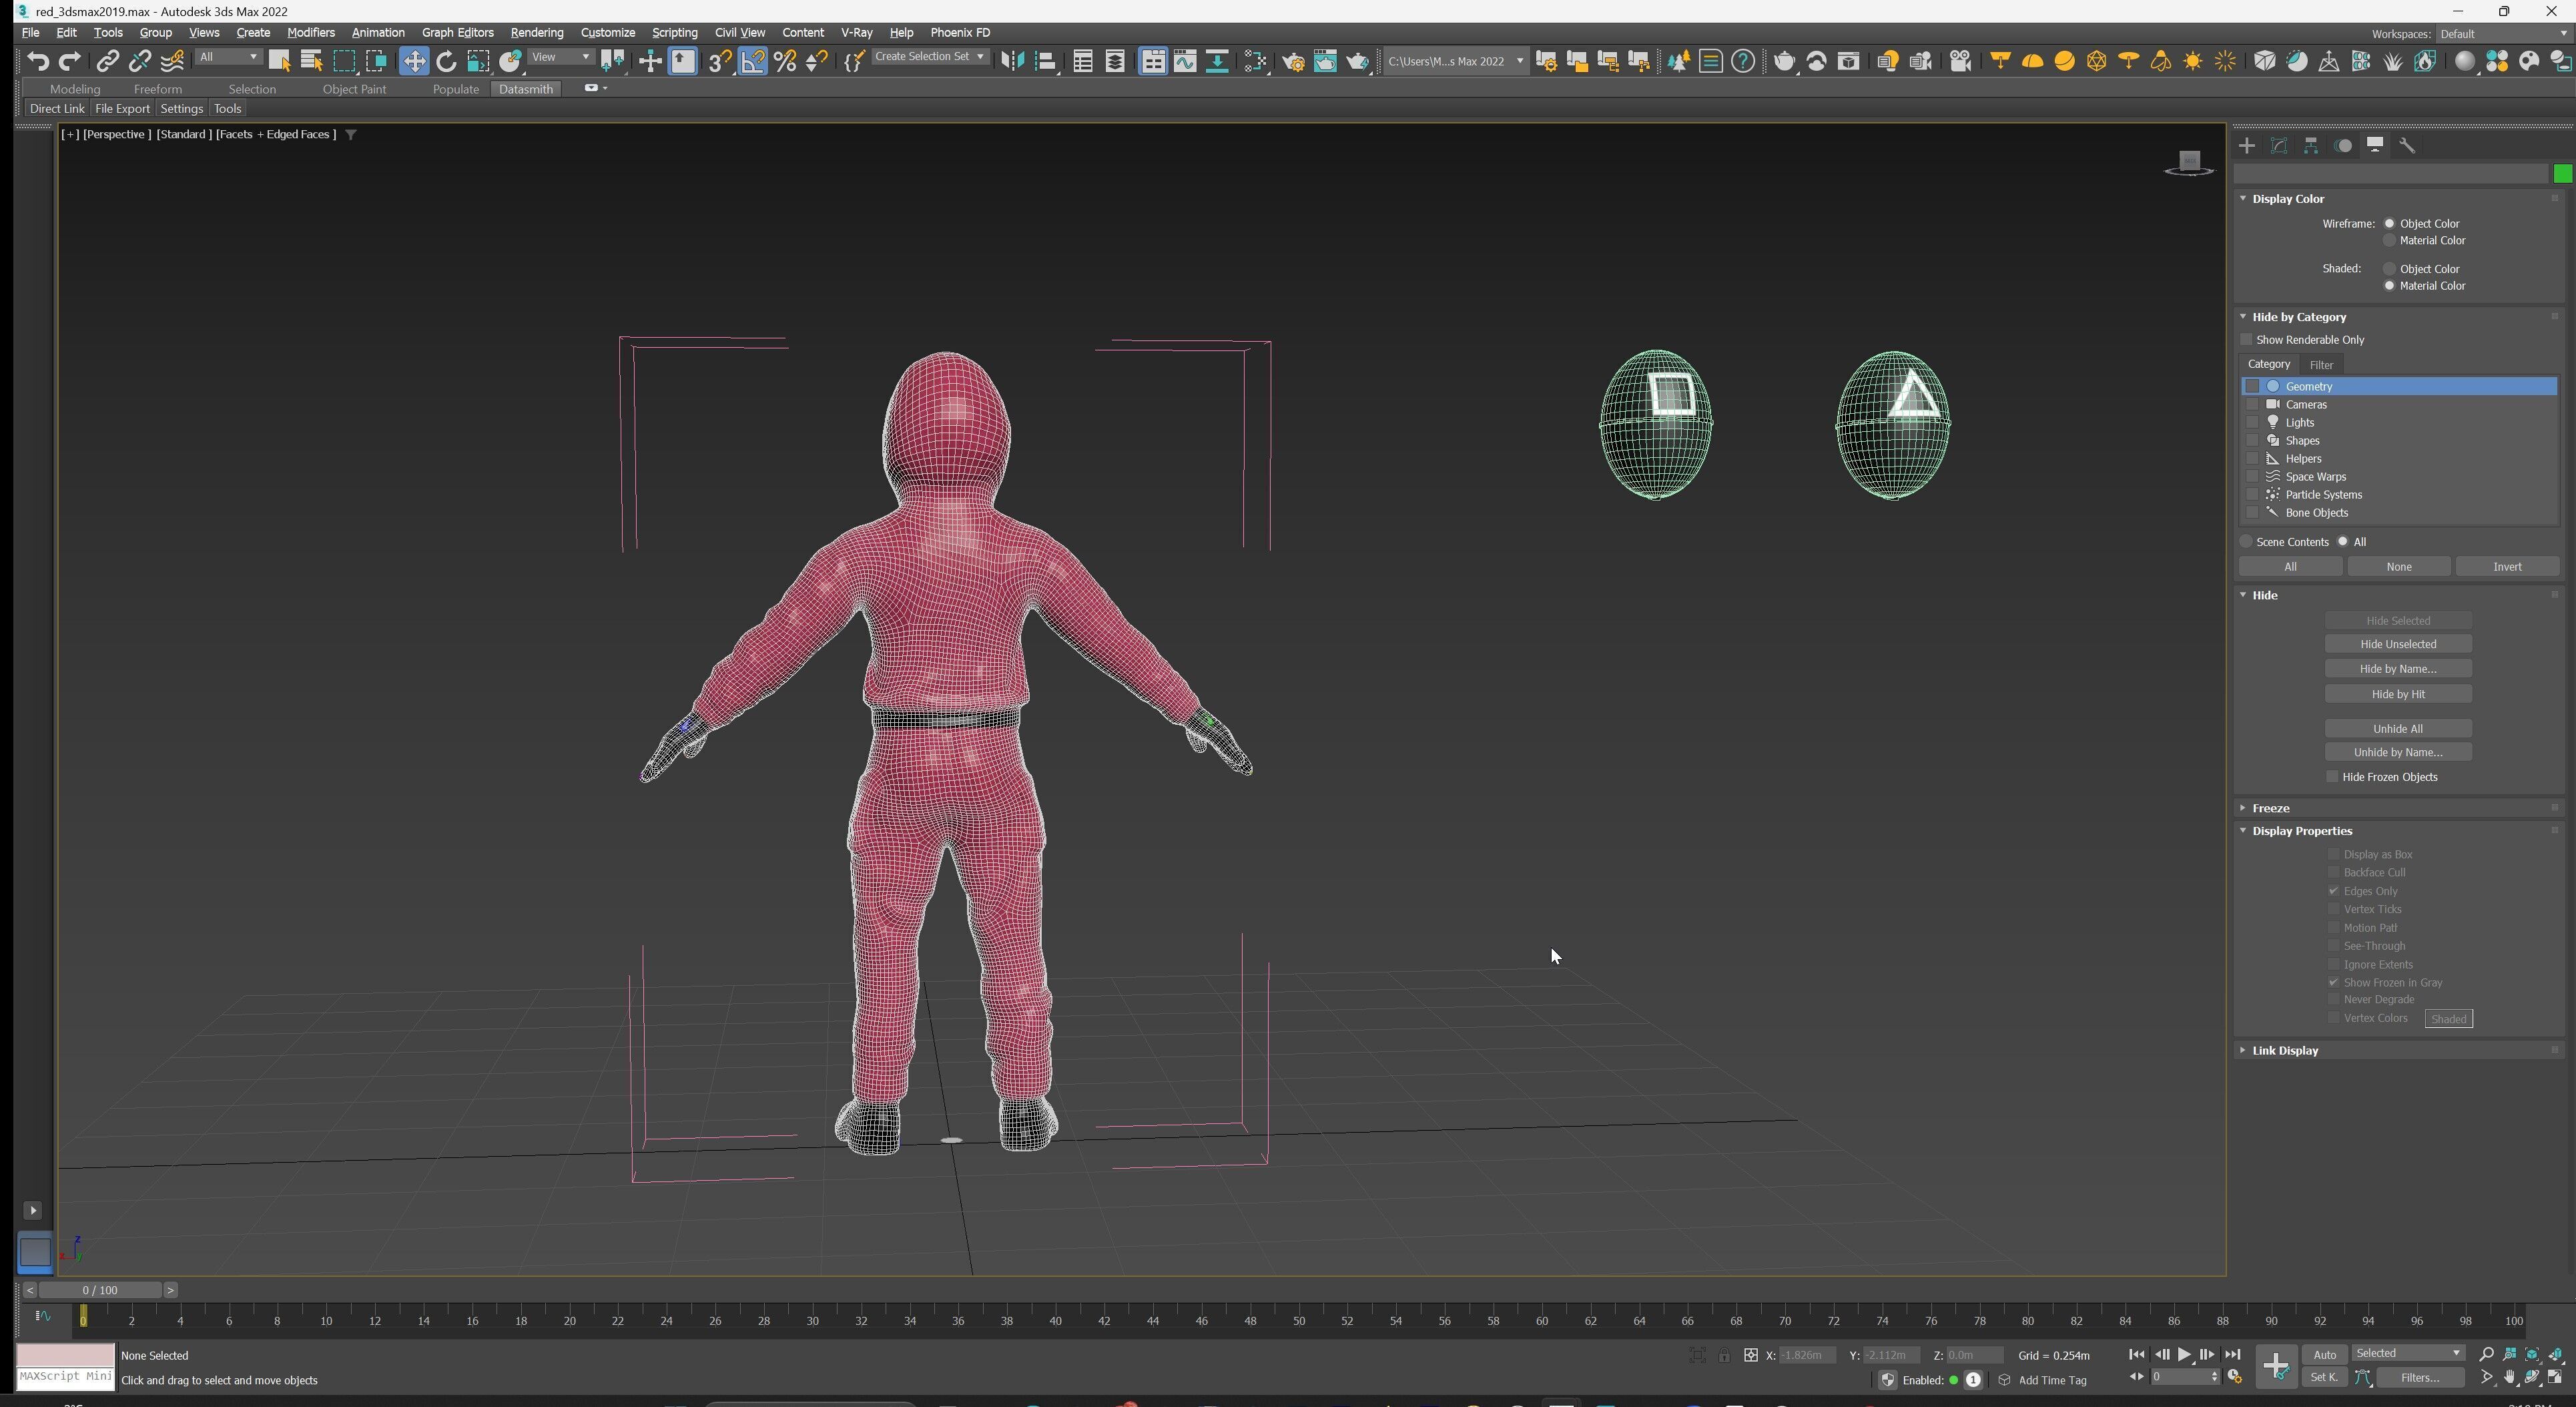Check the Hide Frozen Objects box
2576x1407 pixels.
pos(2333,777)
